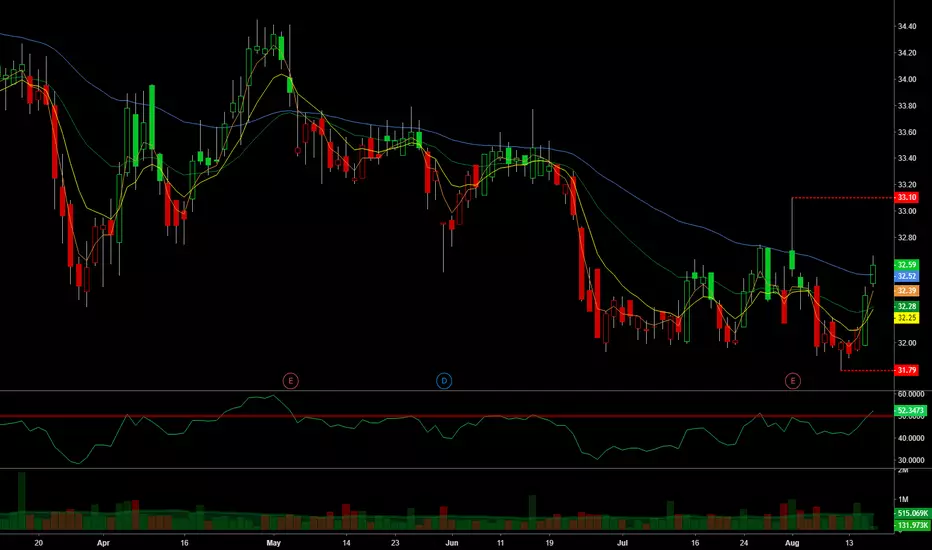Click the 60.0000 RSI axis label
932x550 pixels.
[911, 394]
